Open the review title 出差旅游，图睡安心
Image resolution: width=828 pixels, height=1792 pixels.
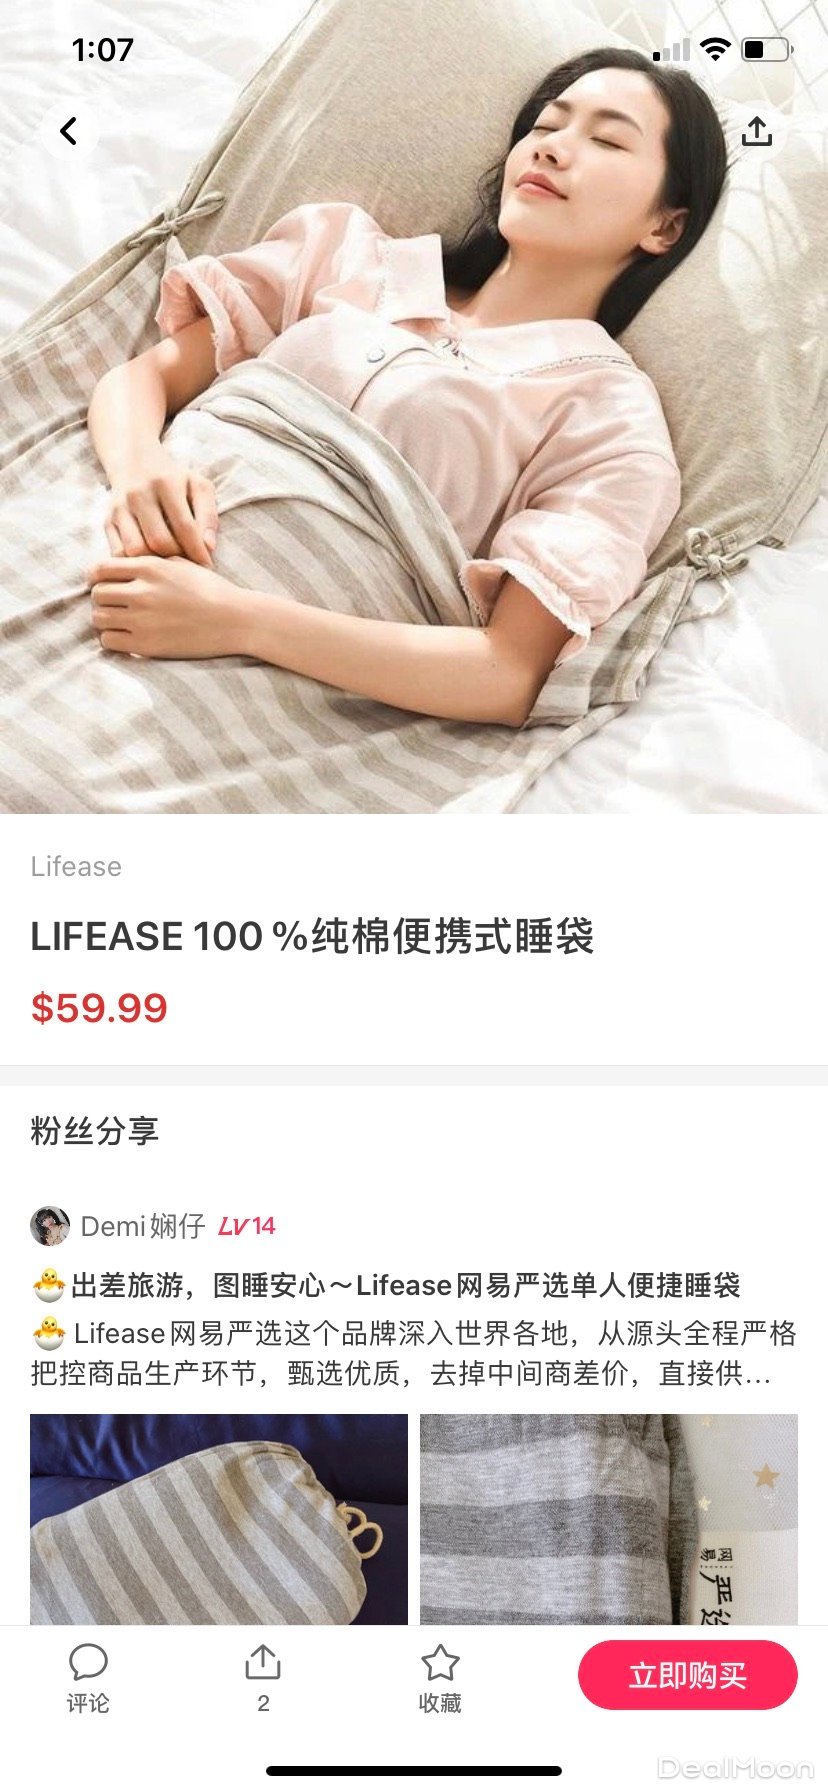click(386, 1285)
